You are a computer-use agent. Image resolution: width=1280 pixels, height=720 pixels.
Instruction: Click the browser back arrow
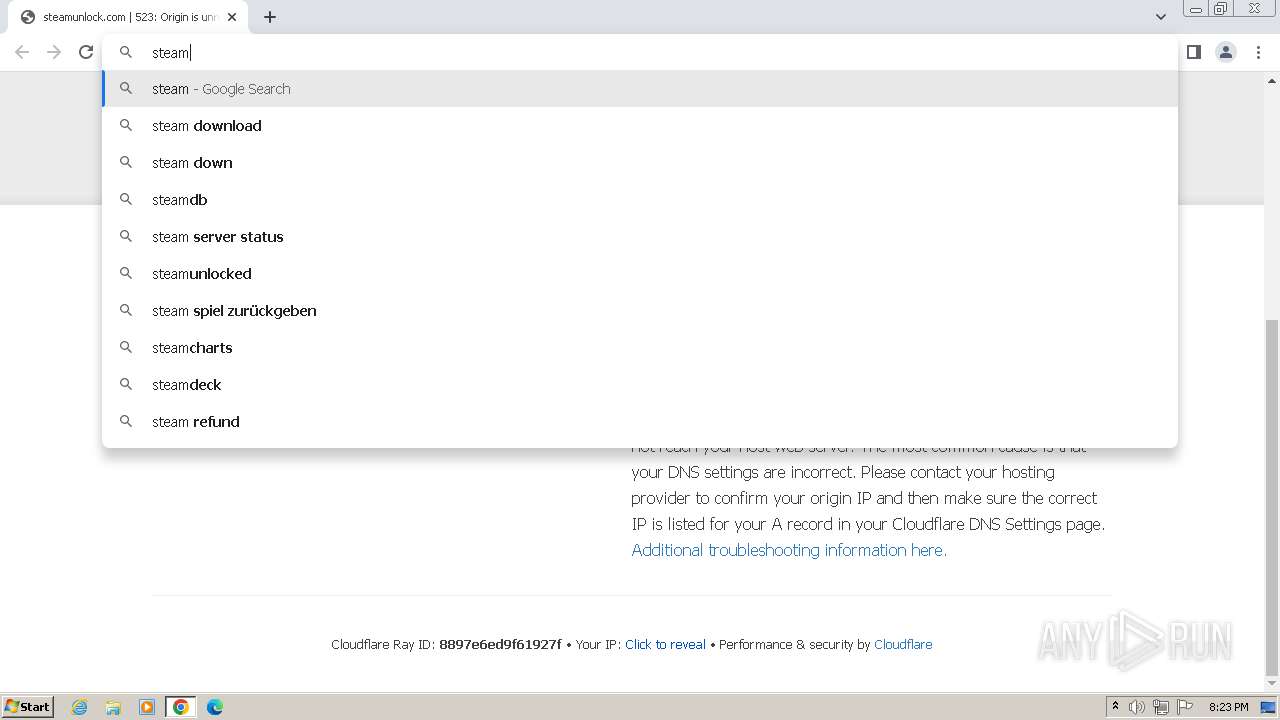click(x=22, y=52)
